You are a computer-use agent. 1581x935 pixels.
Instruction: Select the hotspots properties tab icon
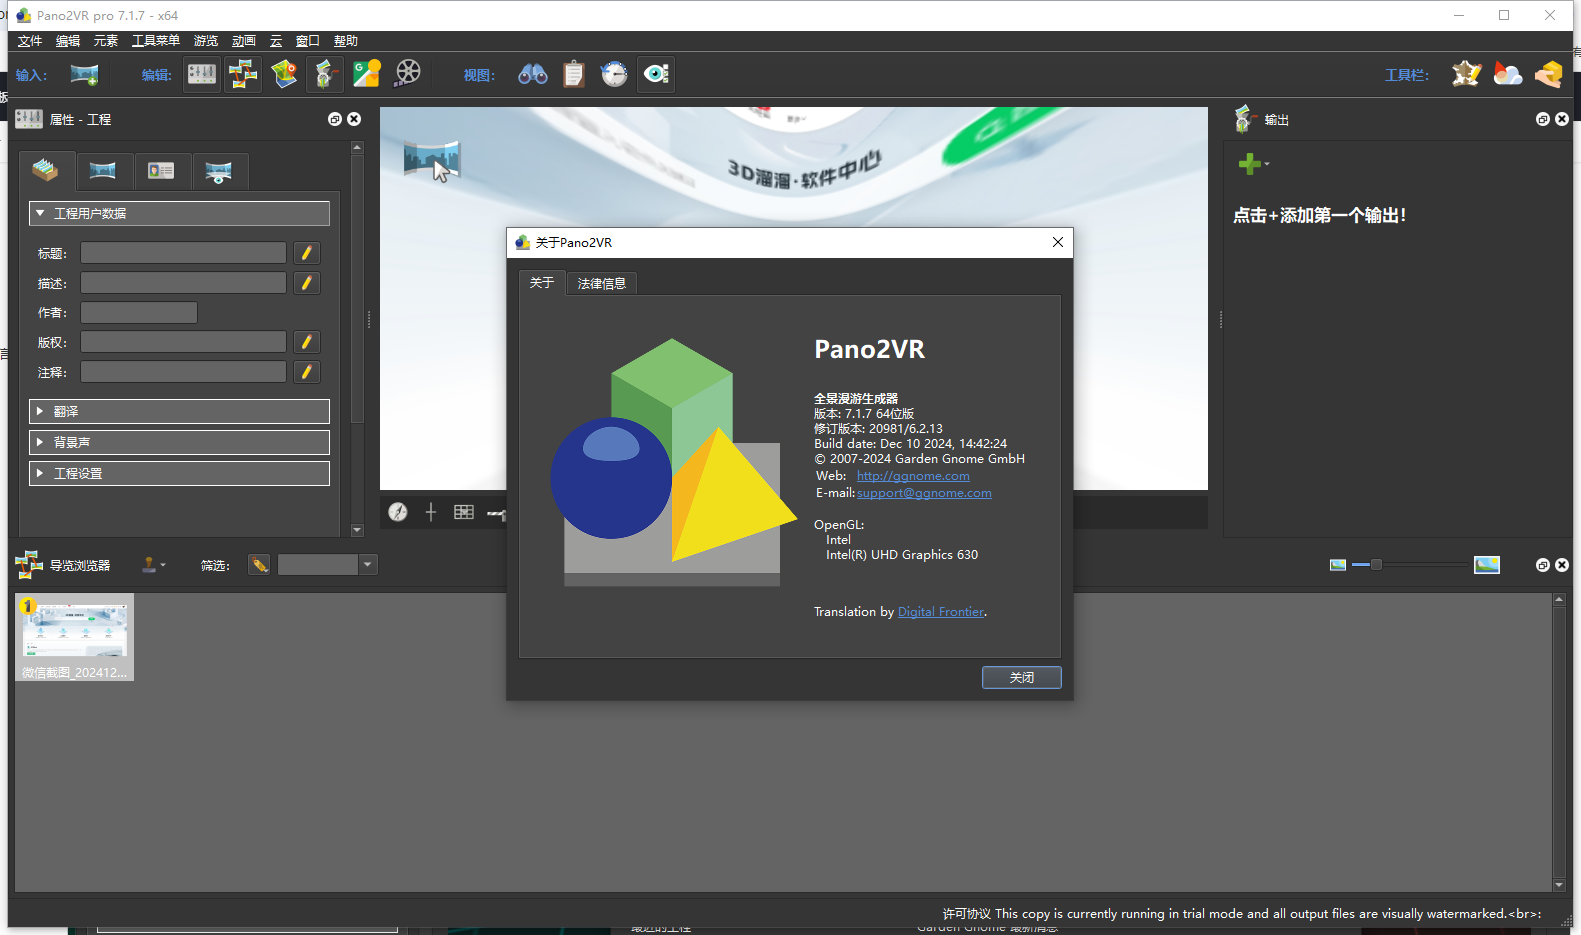pyautogui.click(x=219, y=171)
